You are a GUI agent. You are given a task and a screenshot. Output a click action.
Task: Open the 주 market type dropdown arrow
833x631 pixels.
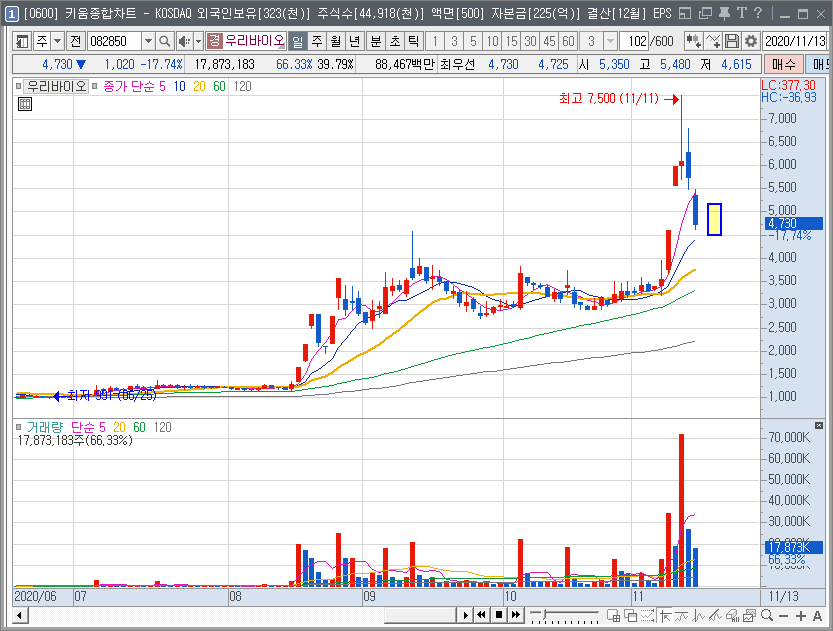(57, 41)
